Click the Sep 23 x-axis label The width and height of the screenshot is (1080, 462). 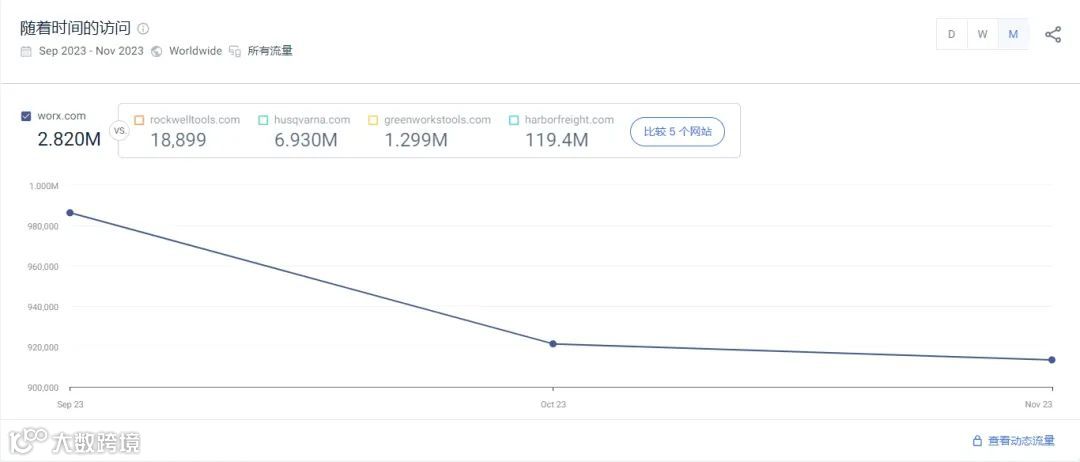(70, 405)
